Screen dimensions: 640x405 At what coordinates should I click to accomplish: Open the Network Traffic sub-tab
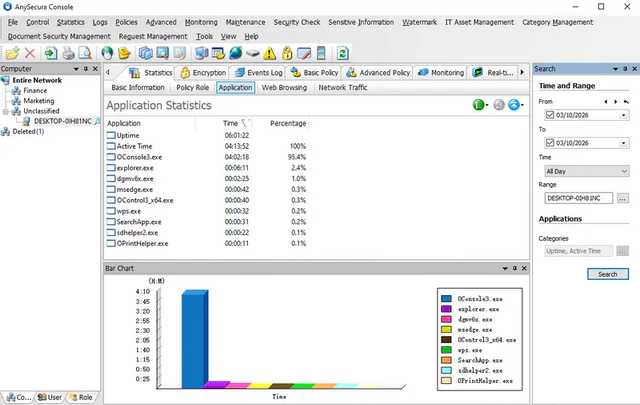(343, 87)
